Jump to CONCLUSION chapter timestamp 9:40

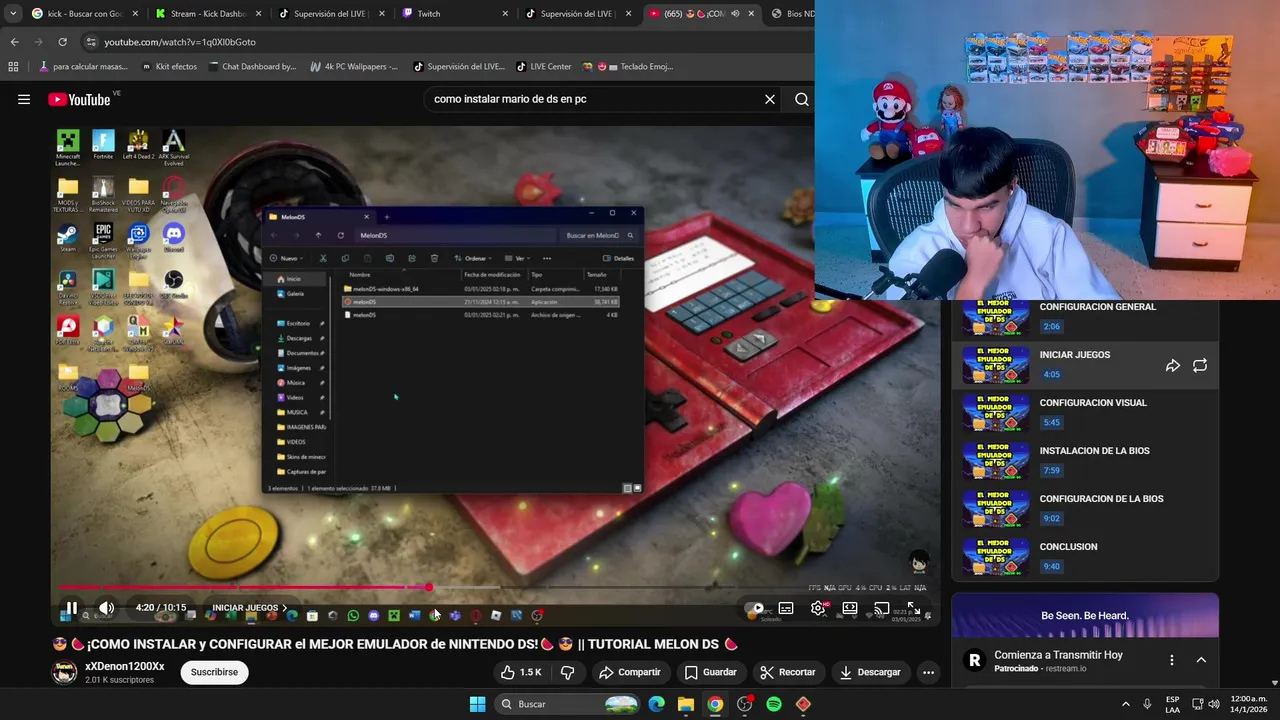point(1051,566)
